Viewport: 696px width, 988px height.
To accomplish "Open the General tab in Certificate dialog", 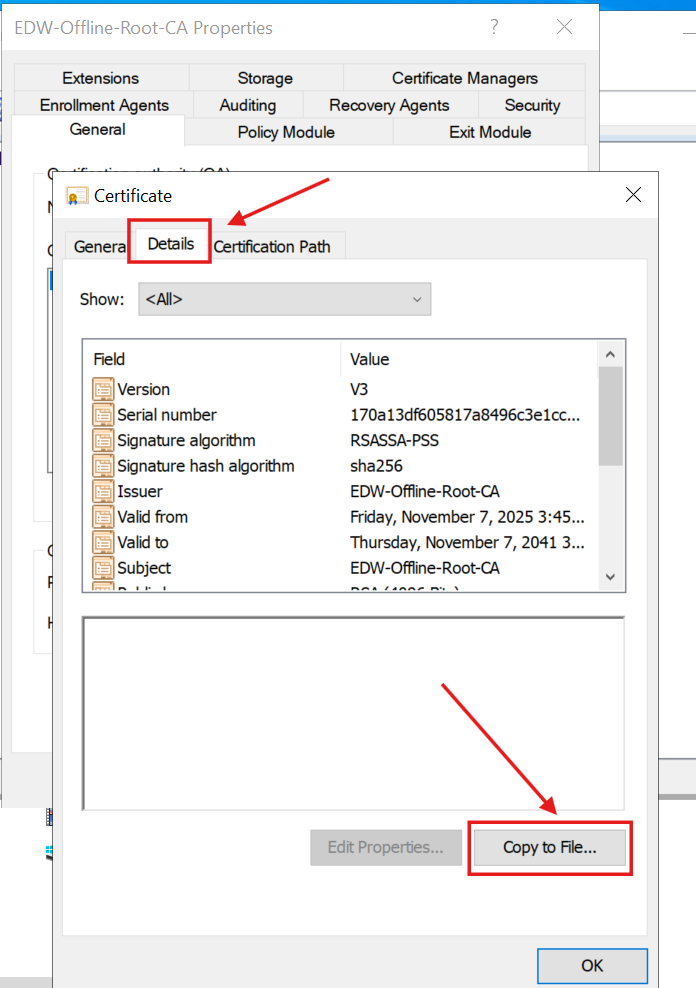I will [x=100, y=246].
